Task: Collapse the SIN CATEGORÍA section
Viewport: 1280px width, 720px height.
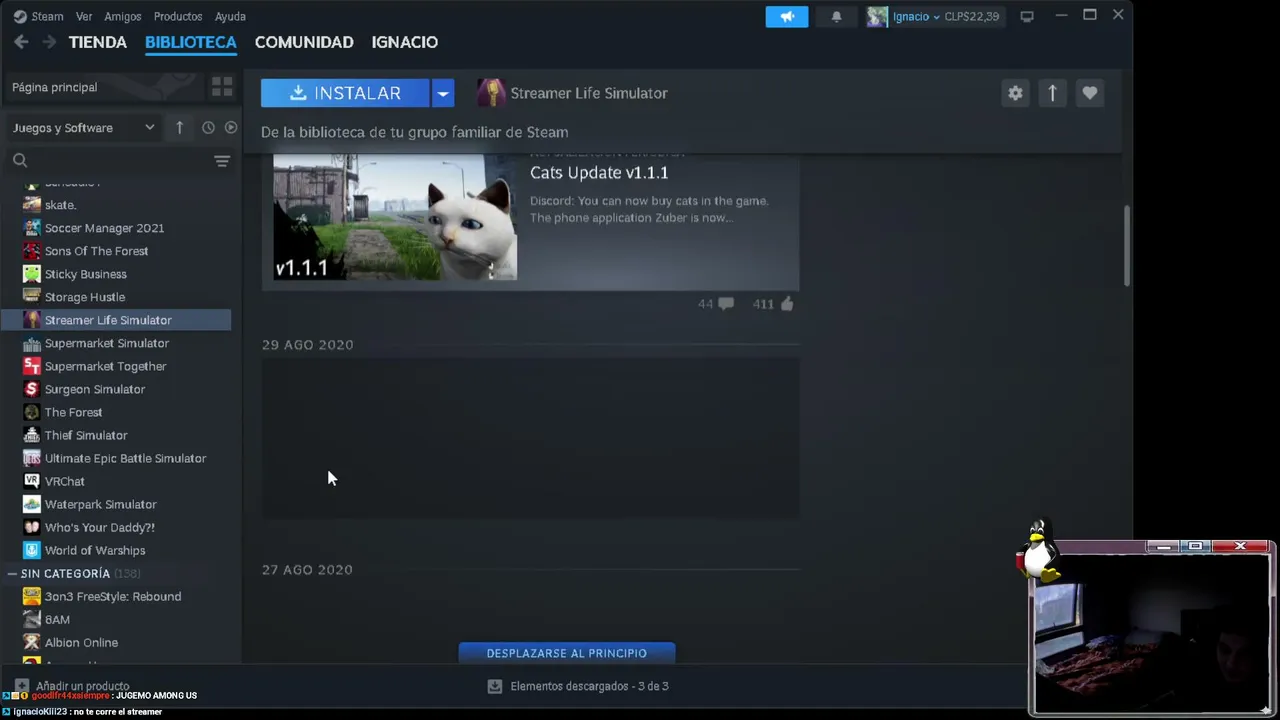Action: pyautogui.click(x=12, y=573)
